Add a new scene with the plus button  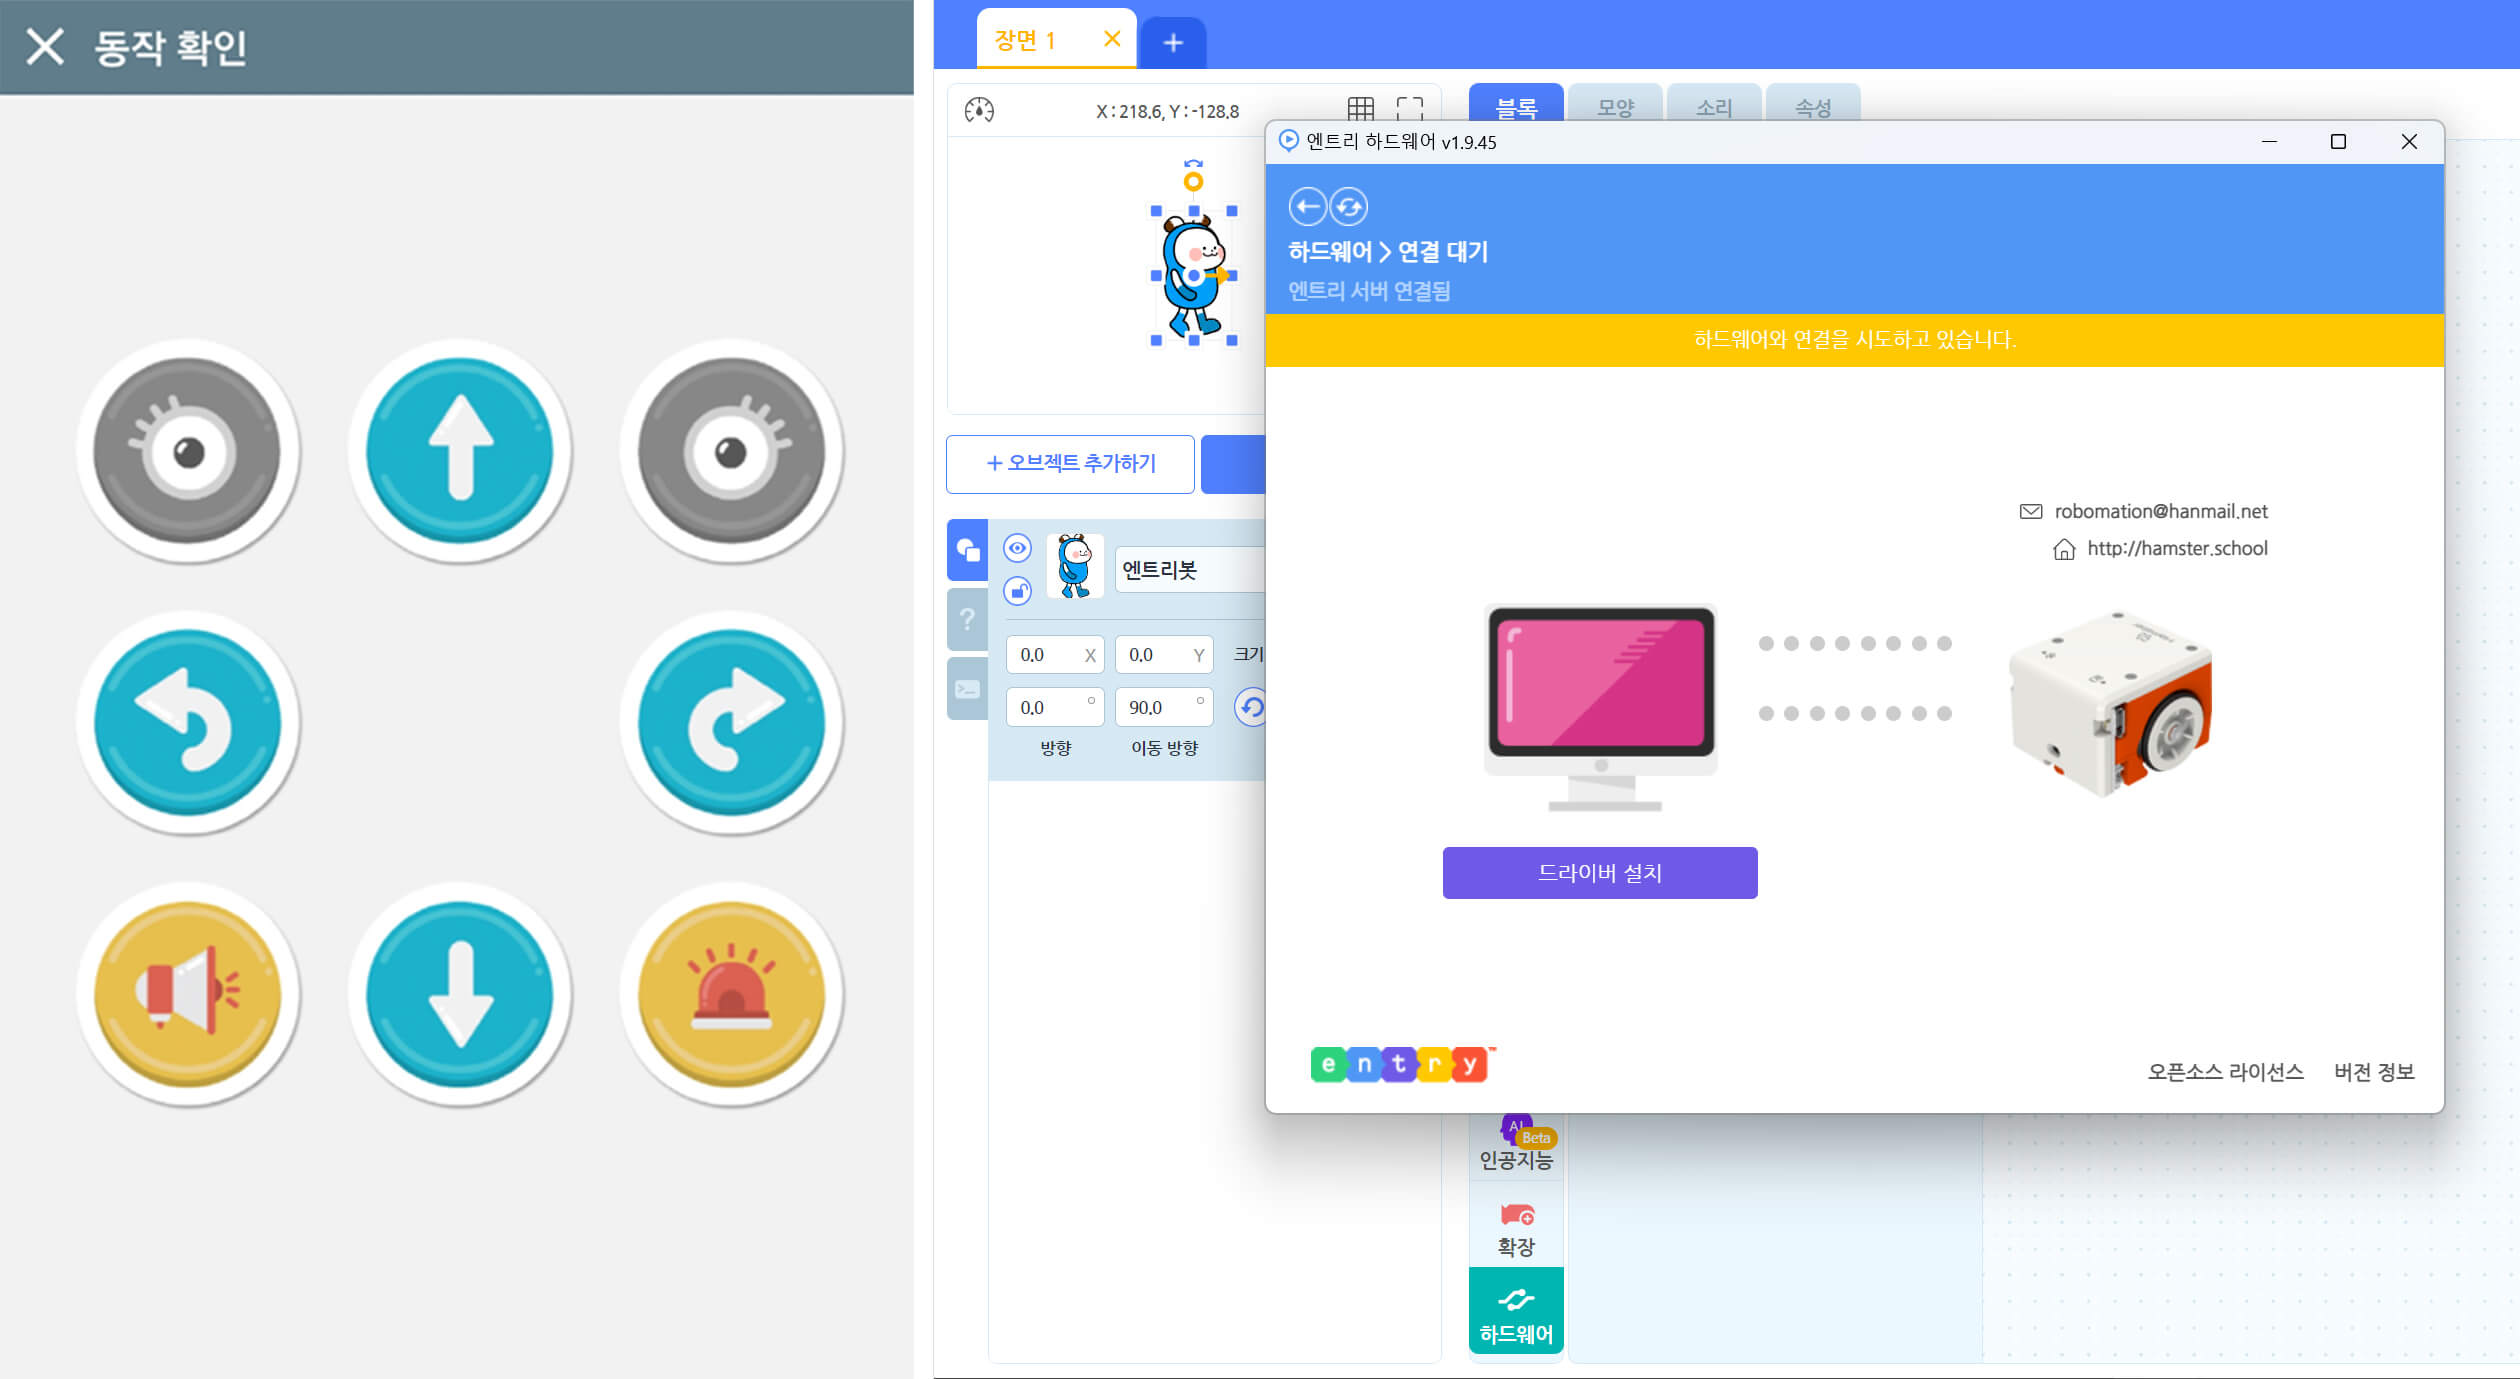point(1173,43)
